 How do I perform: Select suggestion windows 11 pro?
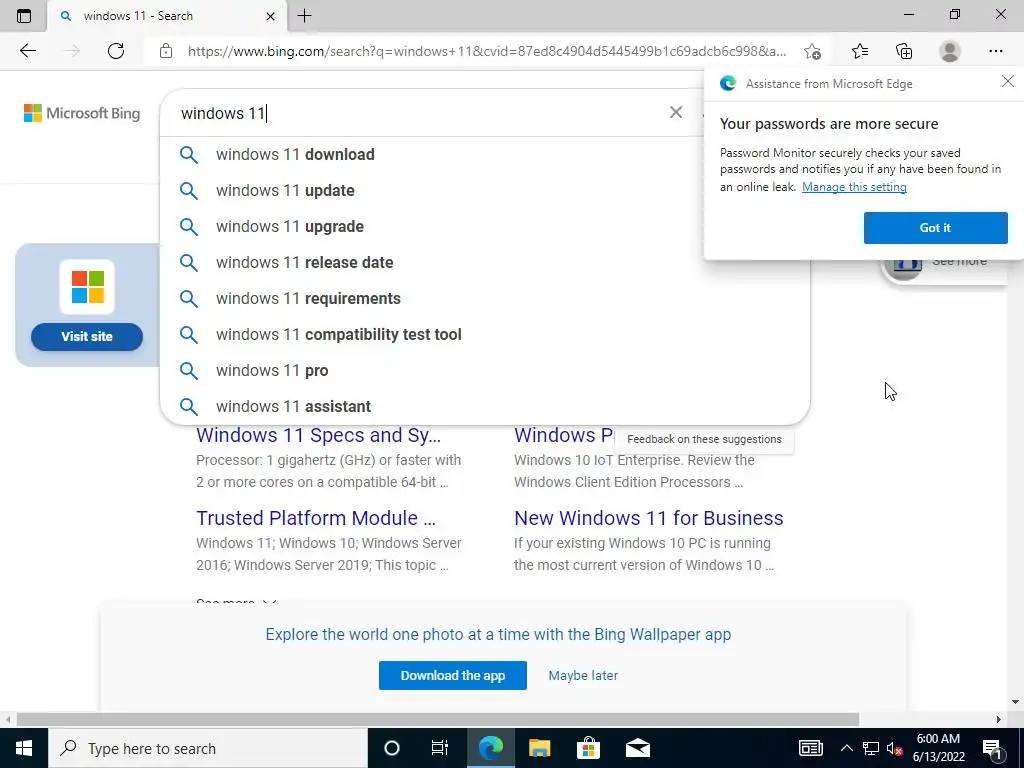485,370
